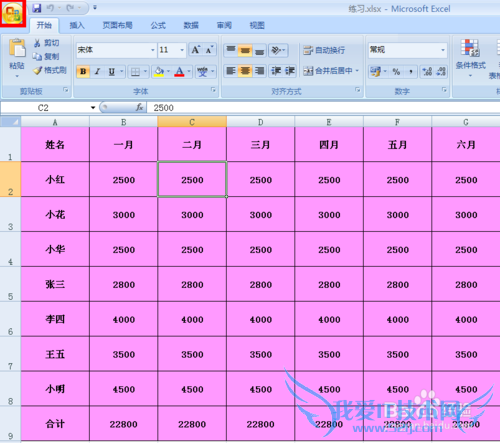Align text to the top
Screen dimensions: 500x443
pyautogui.click(x=231, y=50)
